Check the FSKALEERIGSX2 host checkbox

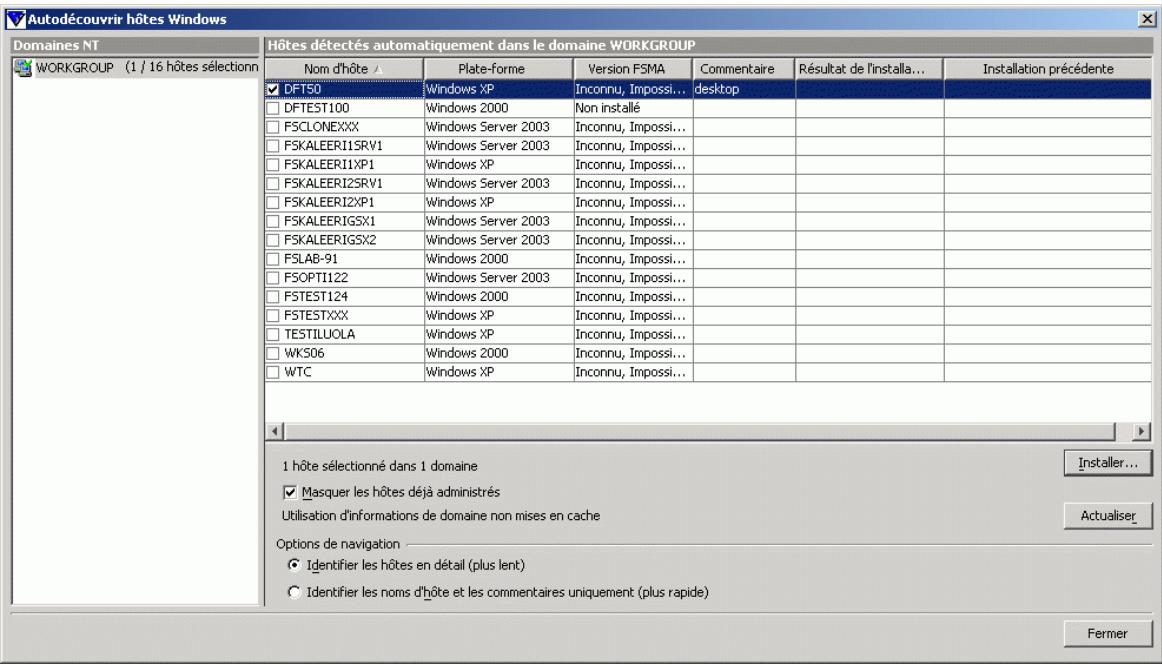(273, 240)
